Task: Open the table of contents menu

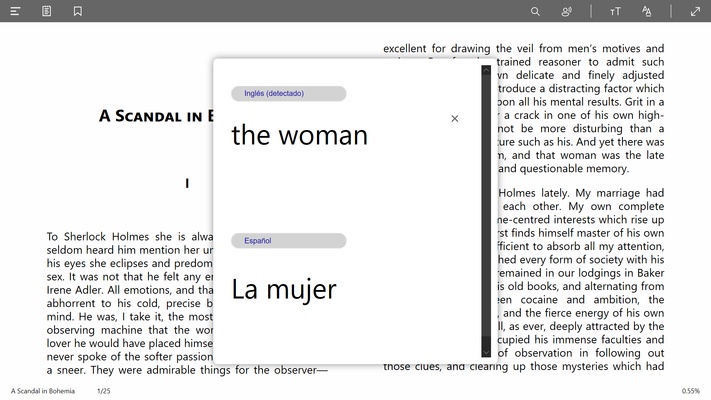Action: [x=15, y=11]
